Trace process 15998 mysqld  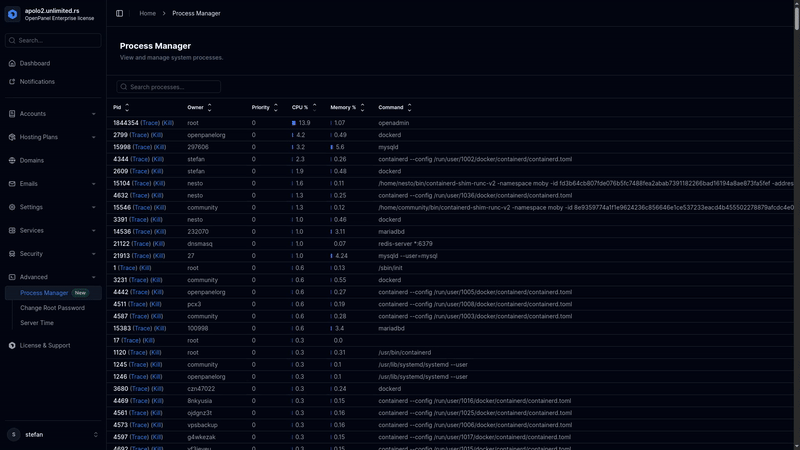tap(140, 147)
